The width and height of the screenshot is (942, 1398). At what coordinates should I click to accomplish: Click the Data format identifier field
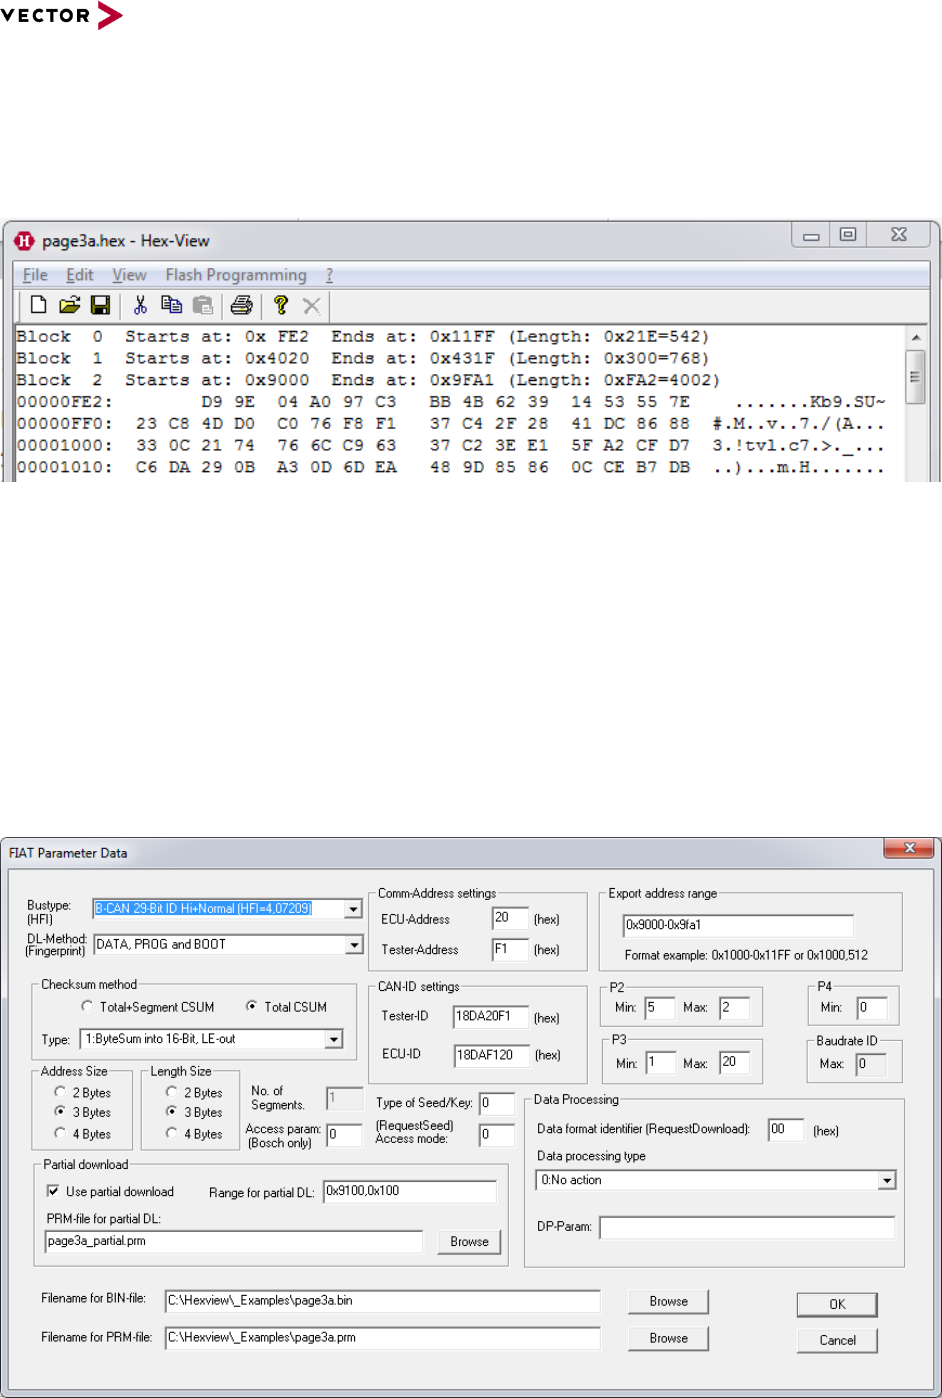[x=786, y=1130]
